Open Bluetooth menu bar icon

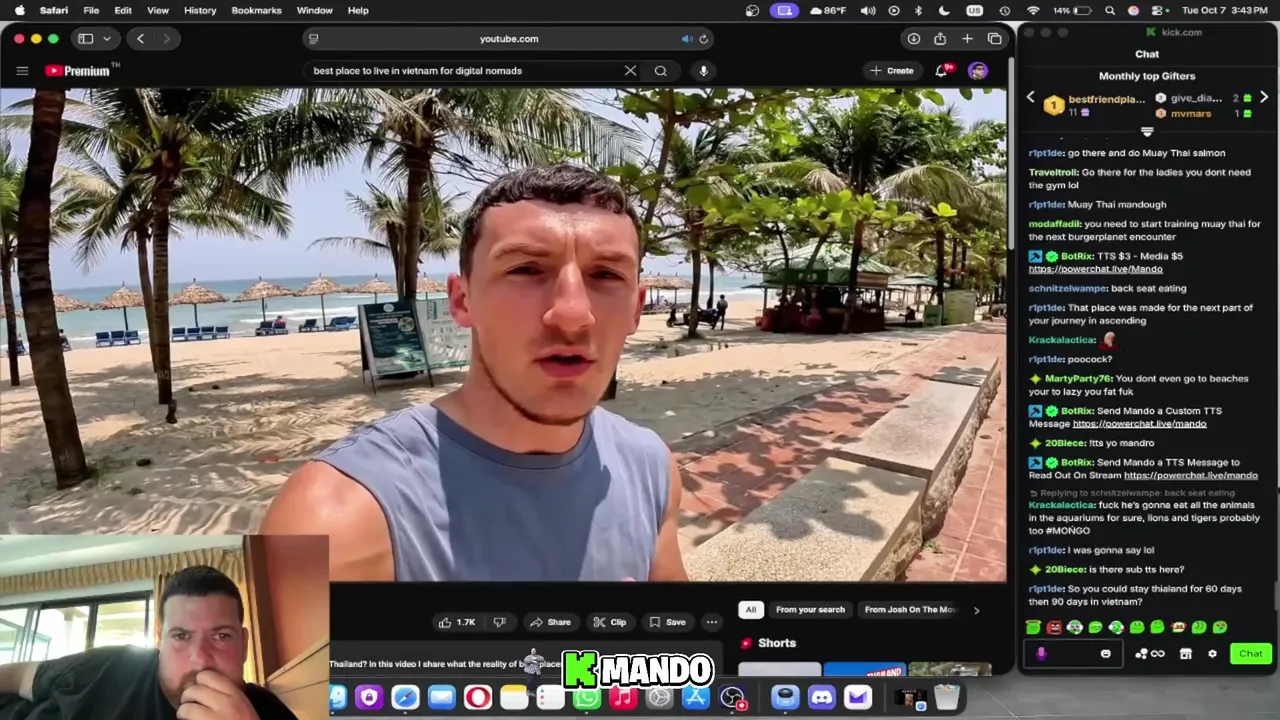918,10
